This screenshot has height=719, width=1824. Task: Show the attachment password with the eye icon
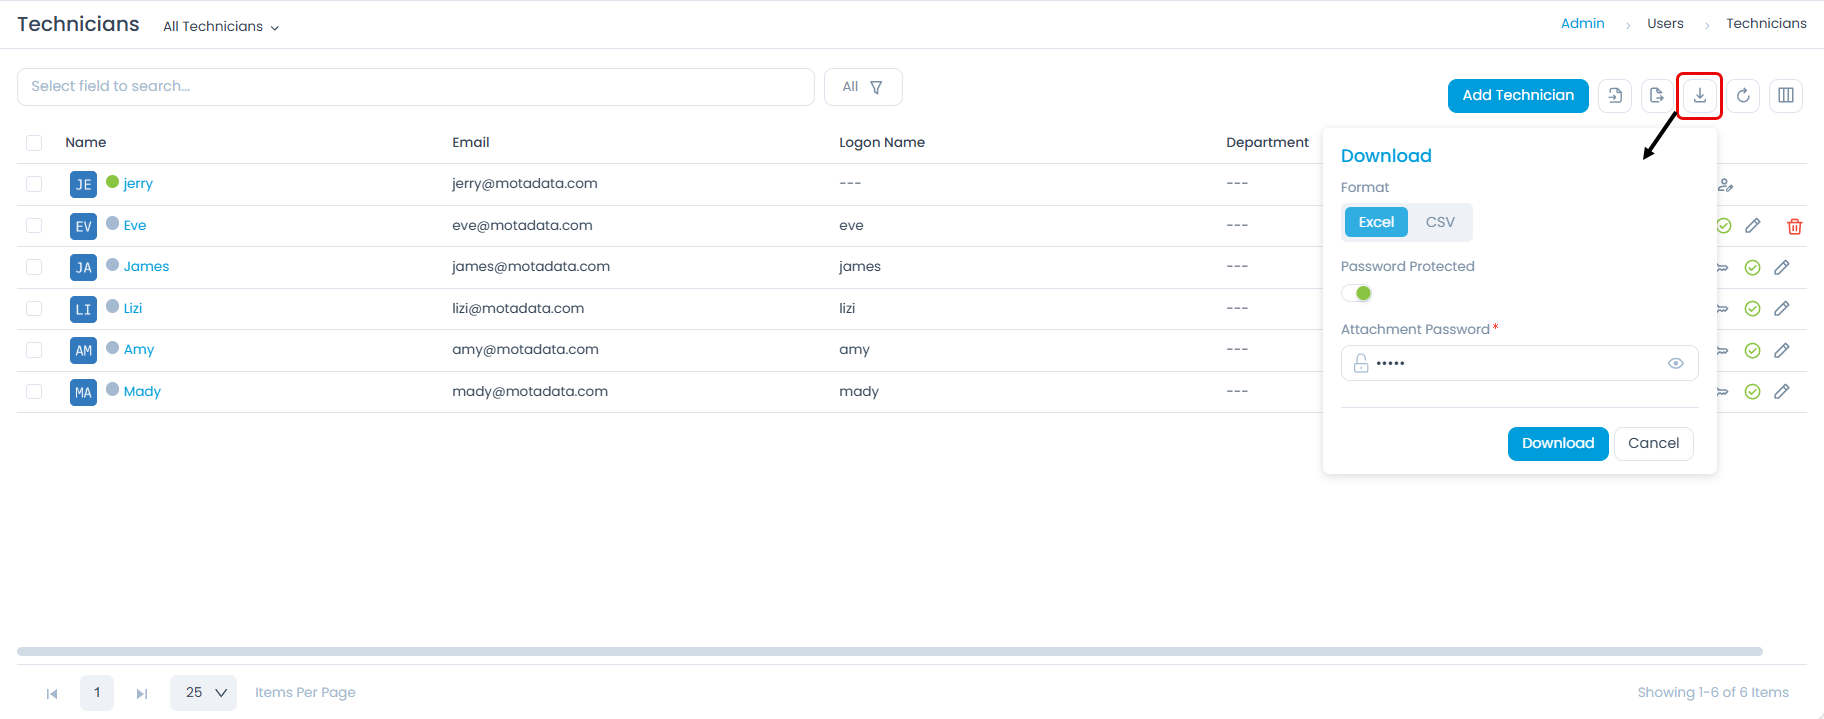coord(1676,363)
